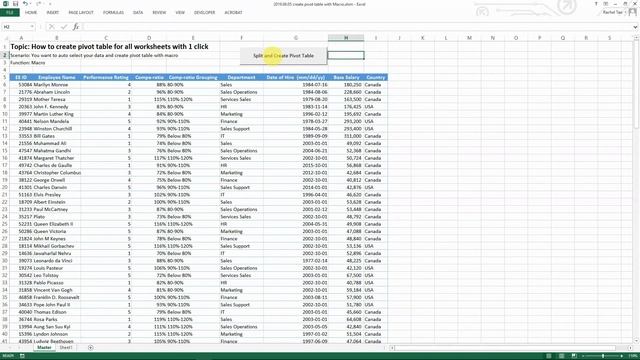Open the Undo history dropdown arrow
The image size is (640, 360).
coord(31,4)
